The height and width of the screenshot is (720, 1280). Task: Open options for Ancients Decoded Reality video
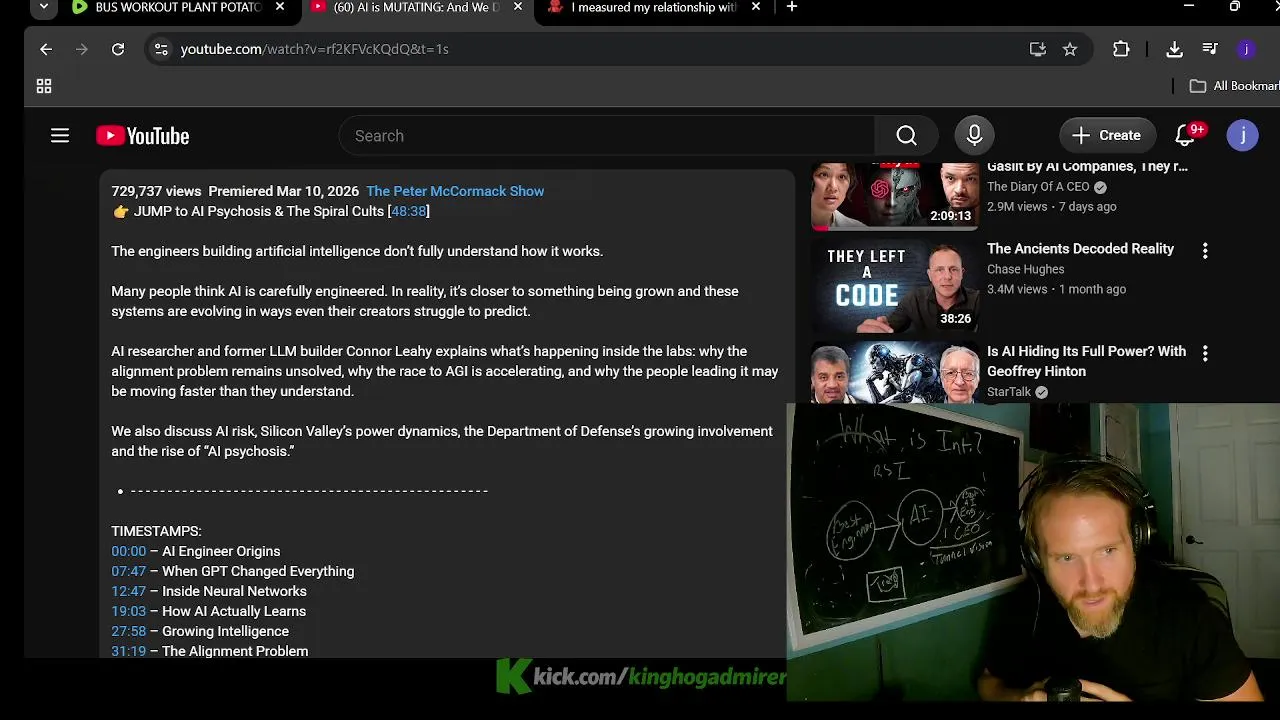[x=1205, y=251]
